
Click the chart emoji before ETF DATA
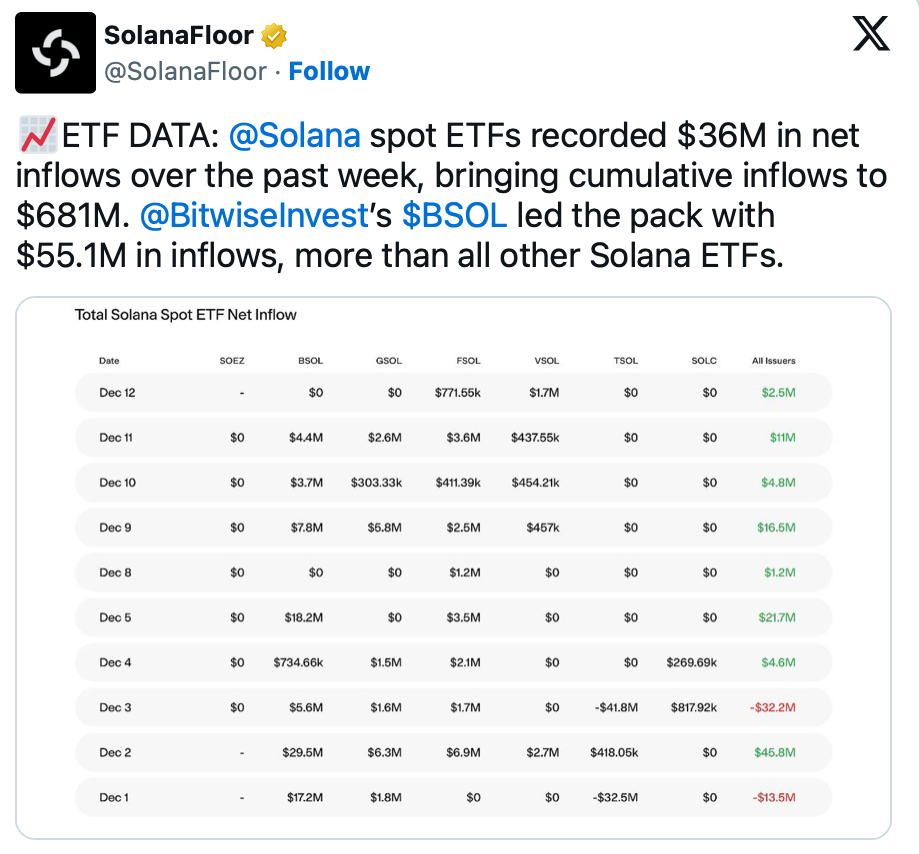(x=36, y=134)
